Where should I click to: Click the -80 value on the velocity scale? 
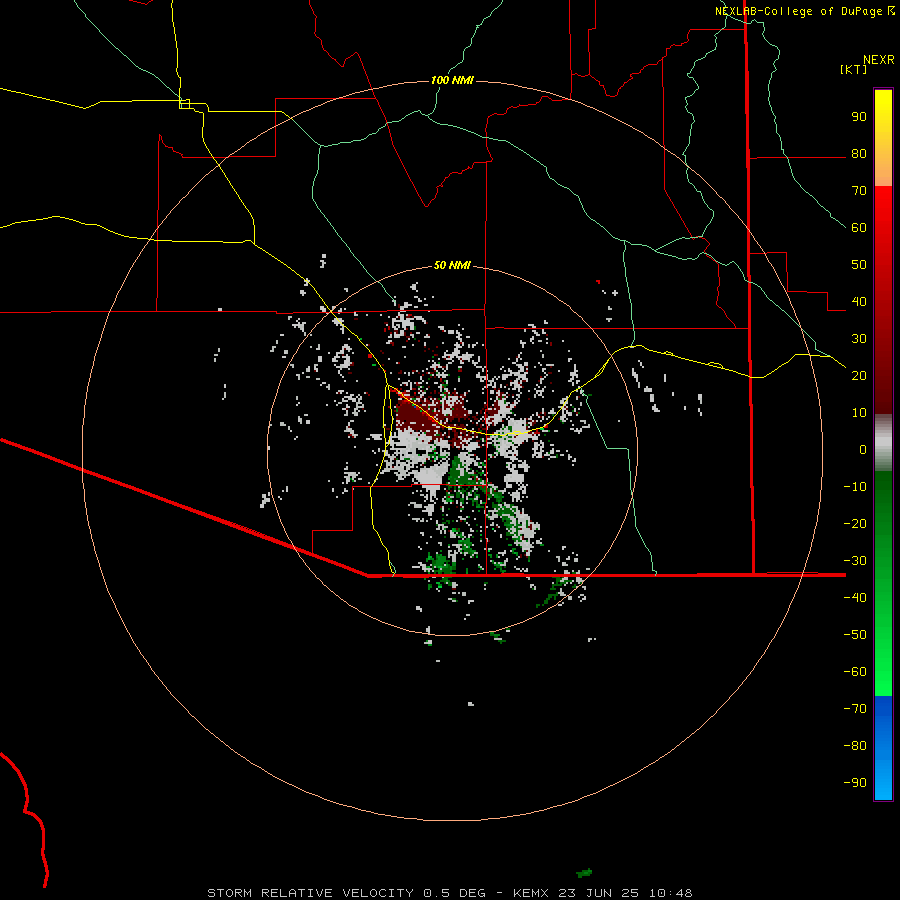[855, 746]
